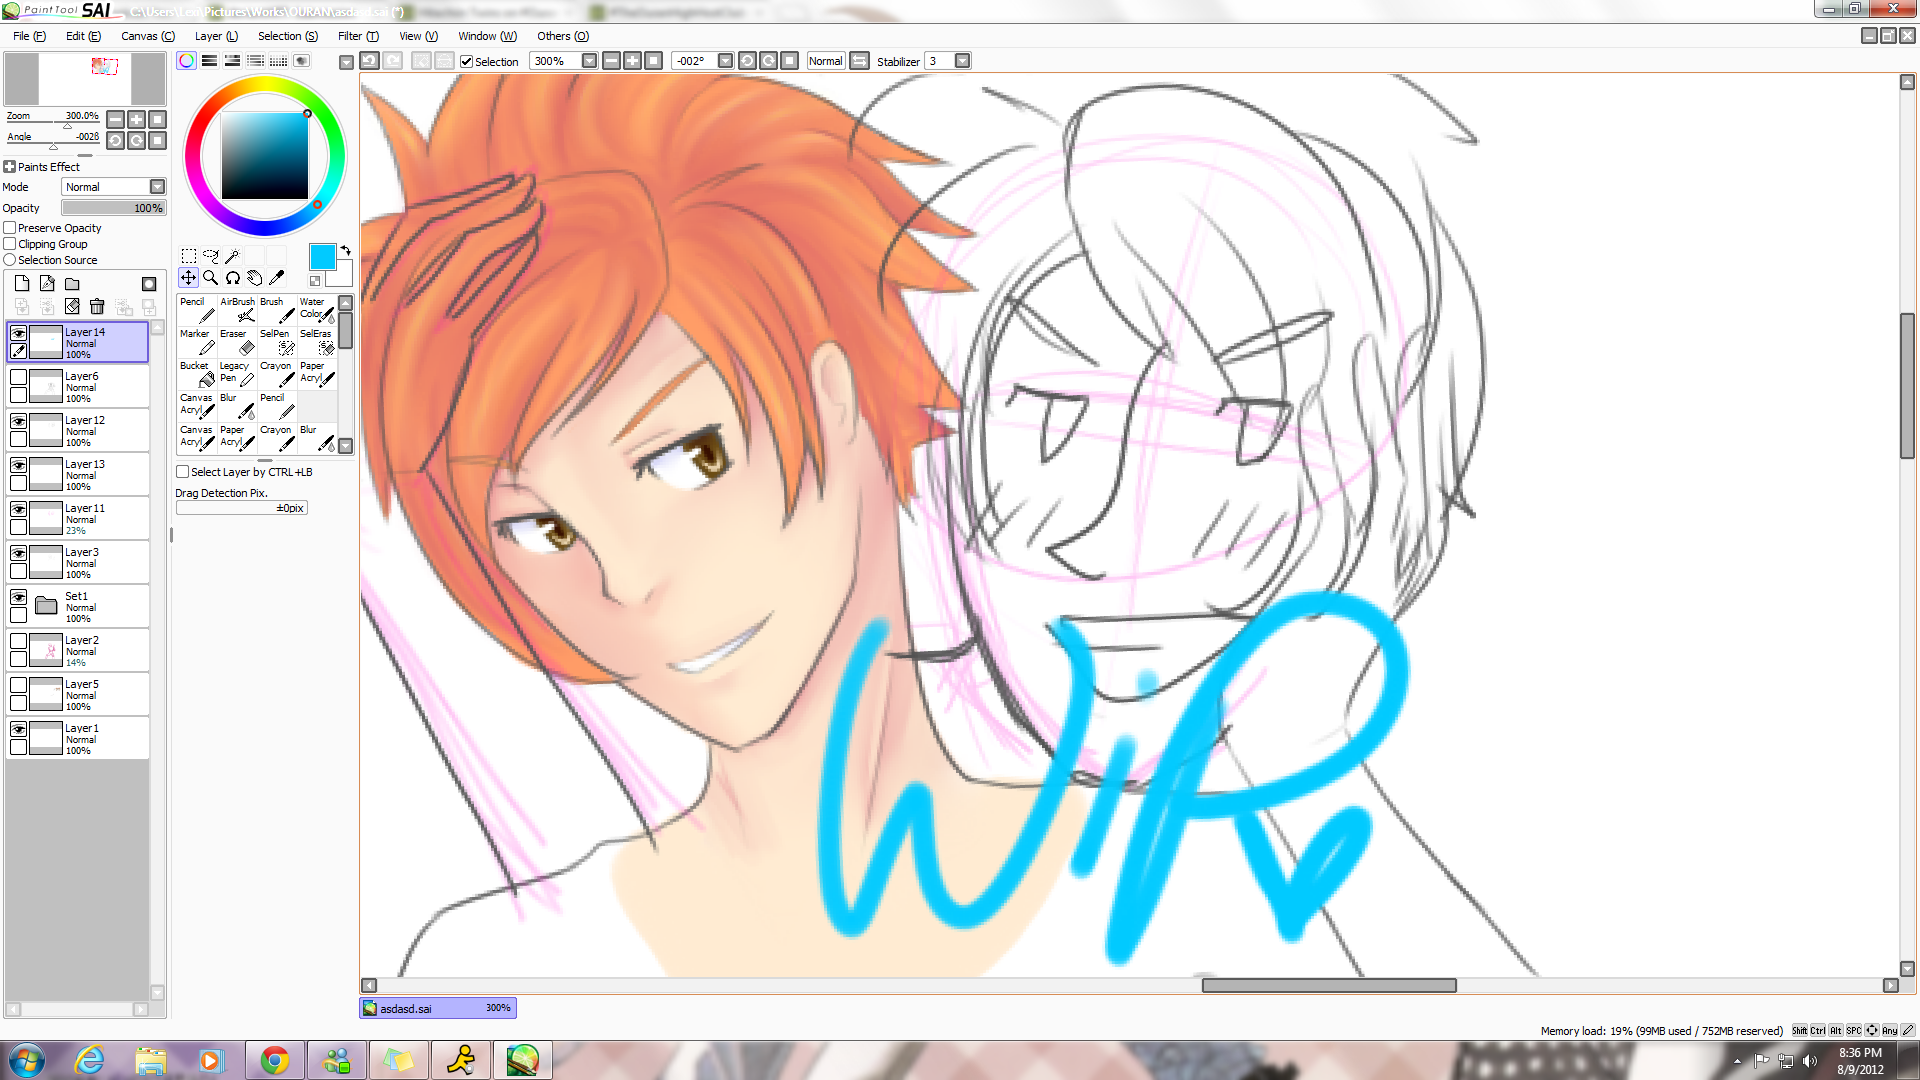The width and height of the screenshot is (1920, 1080).
Task: Select the Move tool
Action: coord(188,278)
